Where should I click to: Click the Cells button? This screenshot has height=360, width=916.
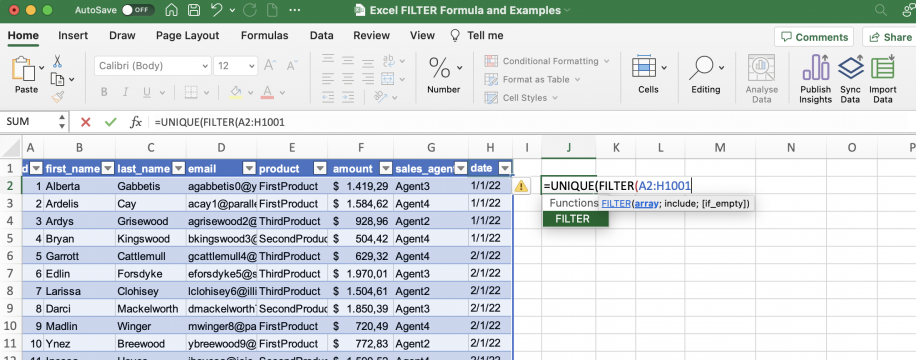(648, 74)
